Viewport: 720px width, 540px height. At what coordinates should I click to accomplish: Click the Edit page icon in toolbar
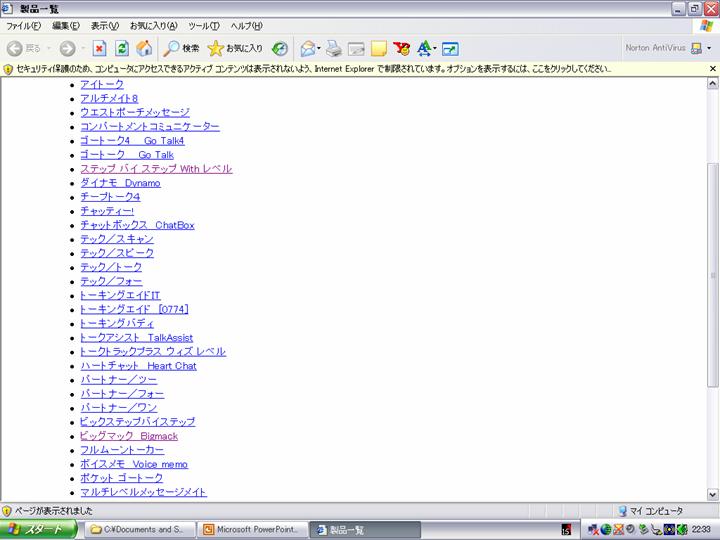click(x=356, y=48)
